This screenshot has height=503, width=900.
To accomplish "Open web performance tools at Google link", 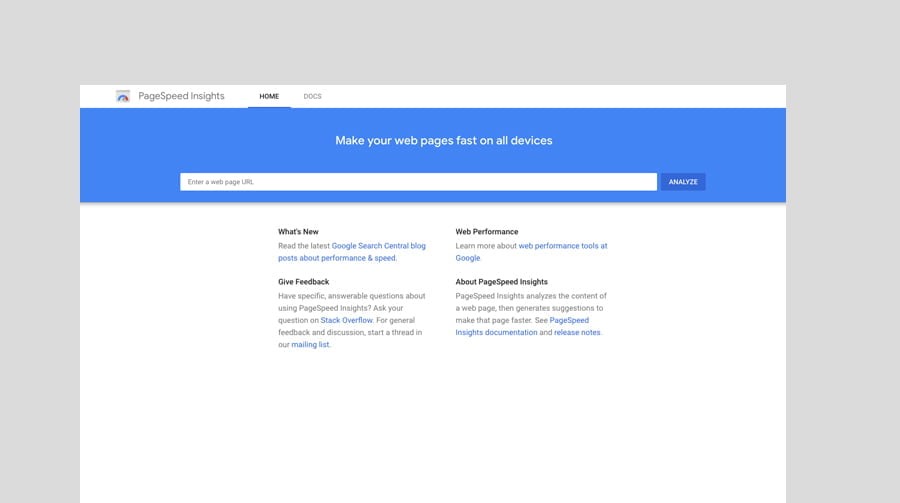I will 532,252.
